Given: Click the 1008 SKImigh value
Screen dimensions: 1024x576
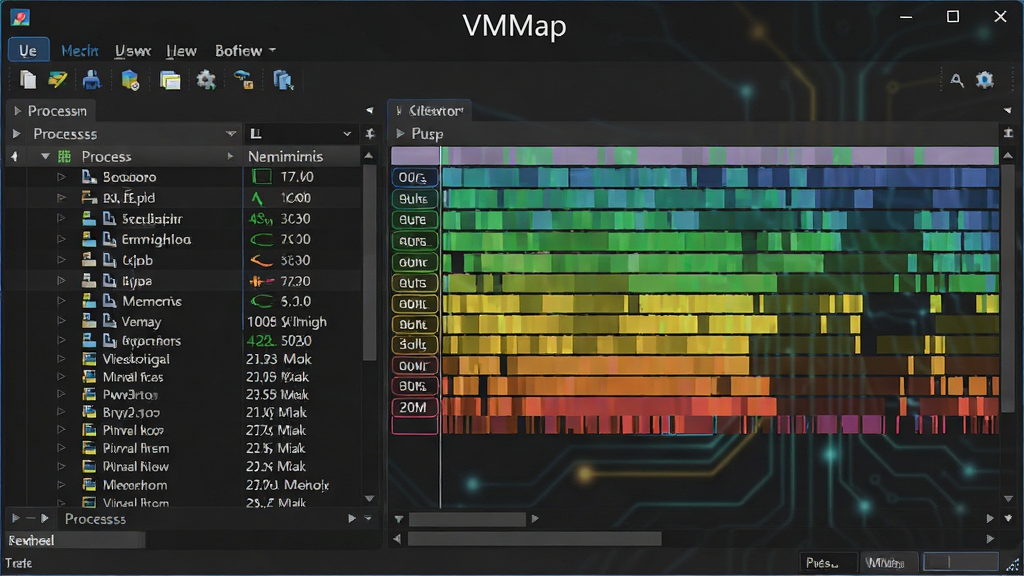Looking at the screenshot, I should click(x=287, y=321).
